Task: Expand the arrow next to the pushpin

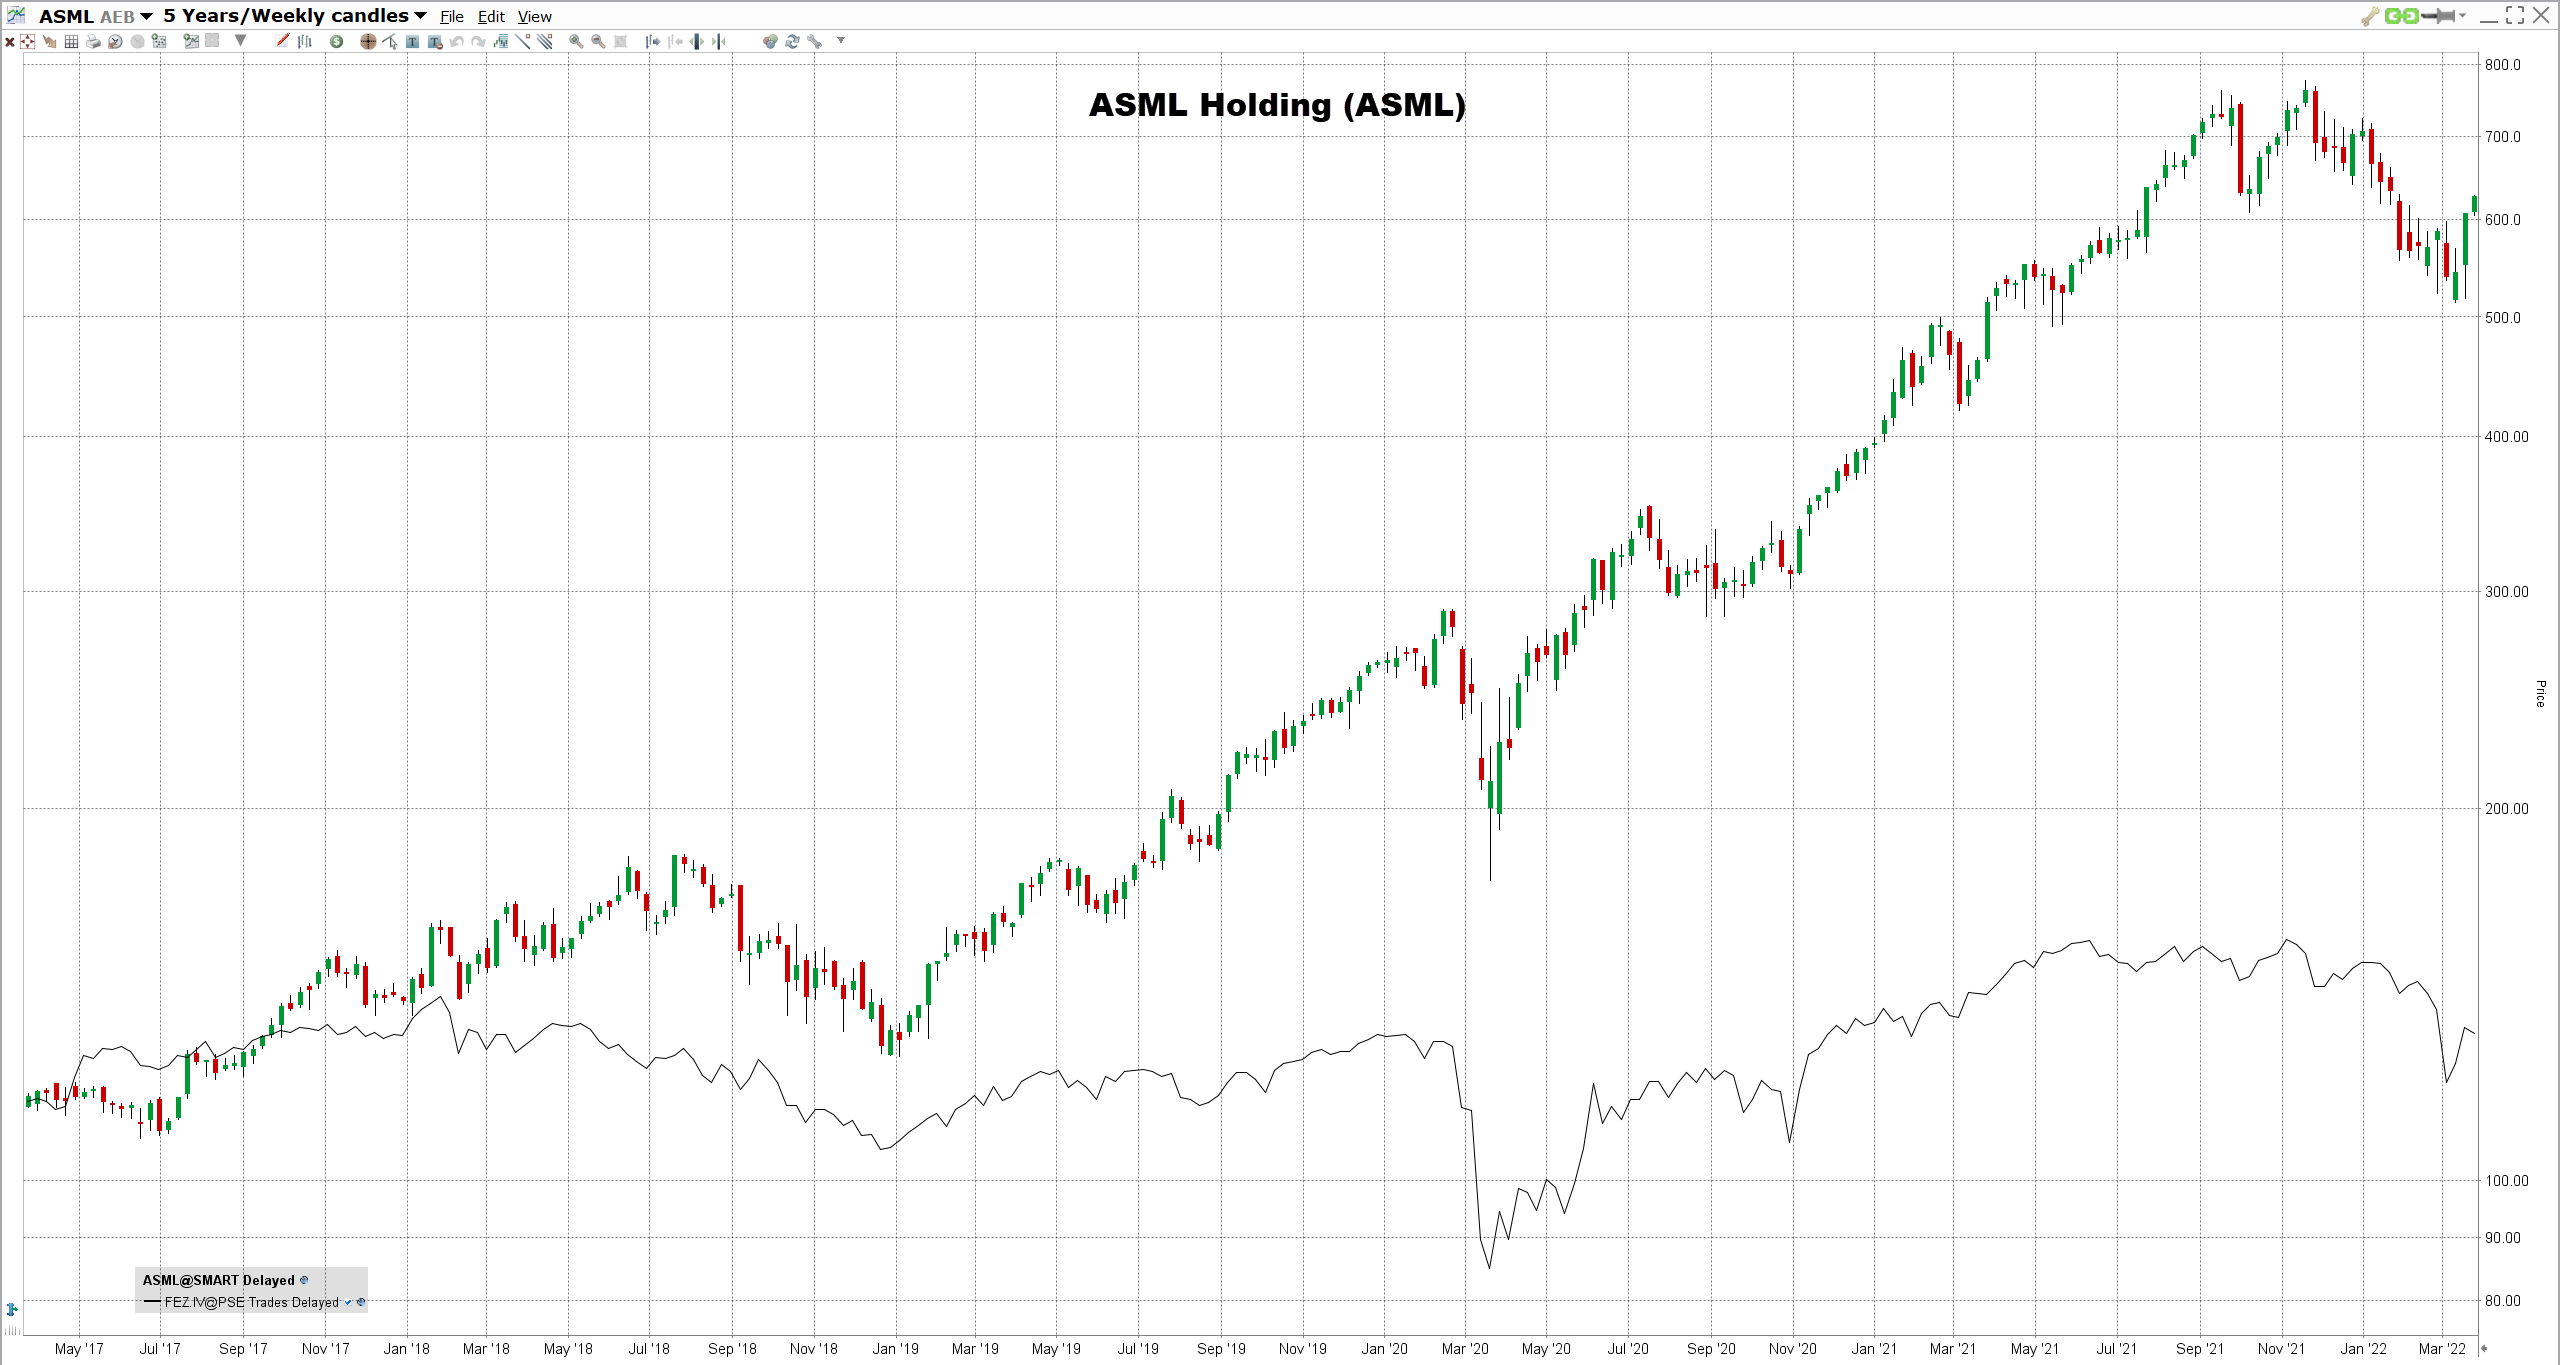Action: pos(2462,16)
